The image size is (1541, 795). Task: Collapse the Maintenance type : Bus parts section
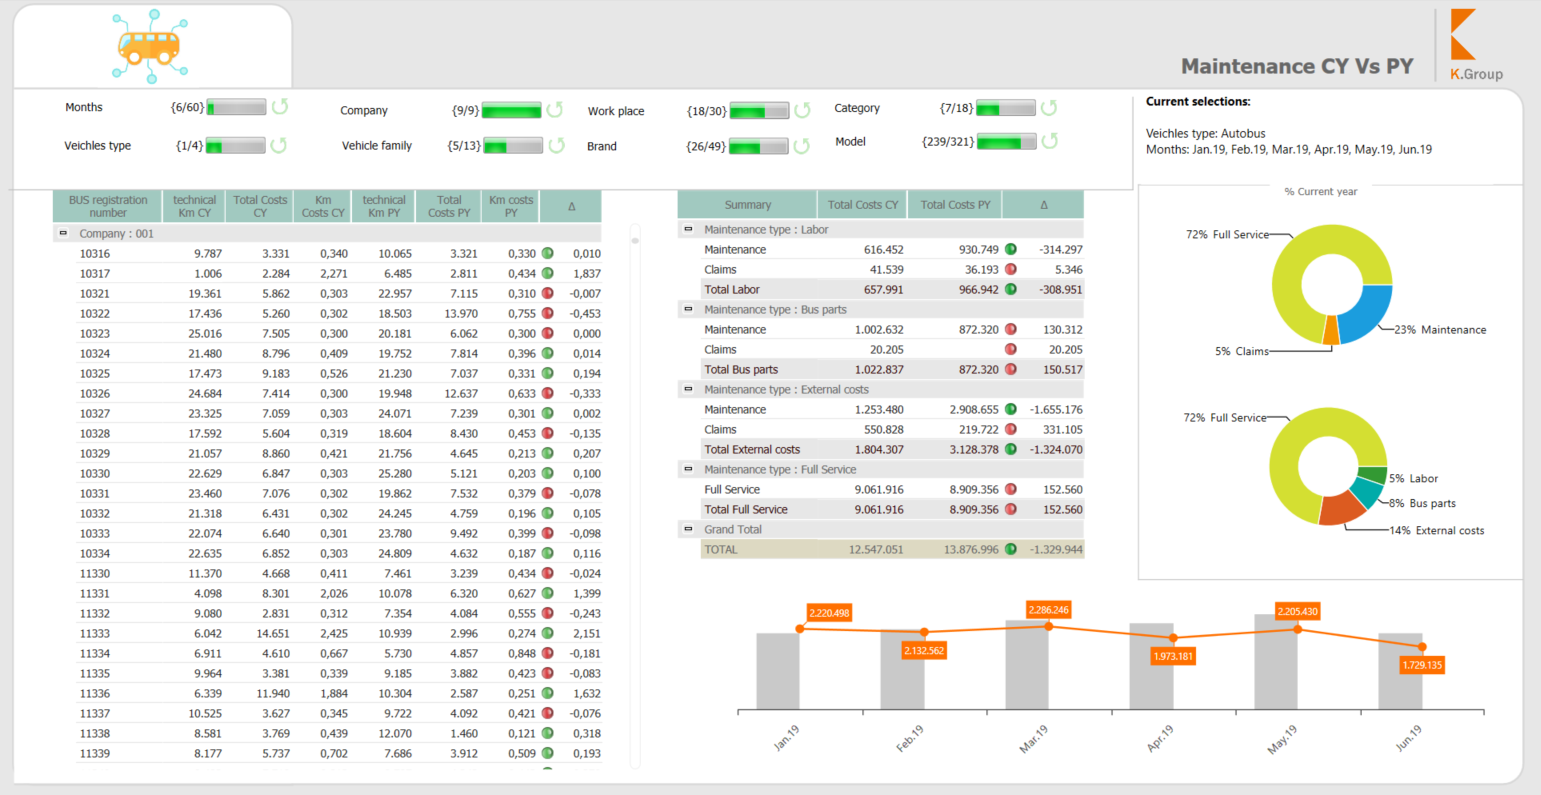tap(688, 309)
